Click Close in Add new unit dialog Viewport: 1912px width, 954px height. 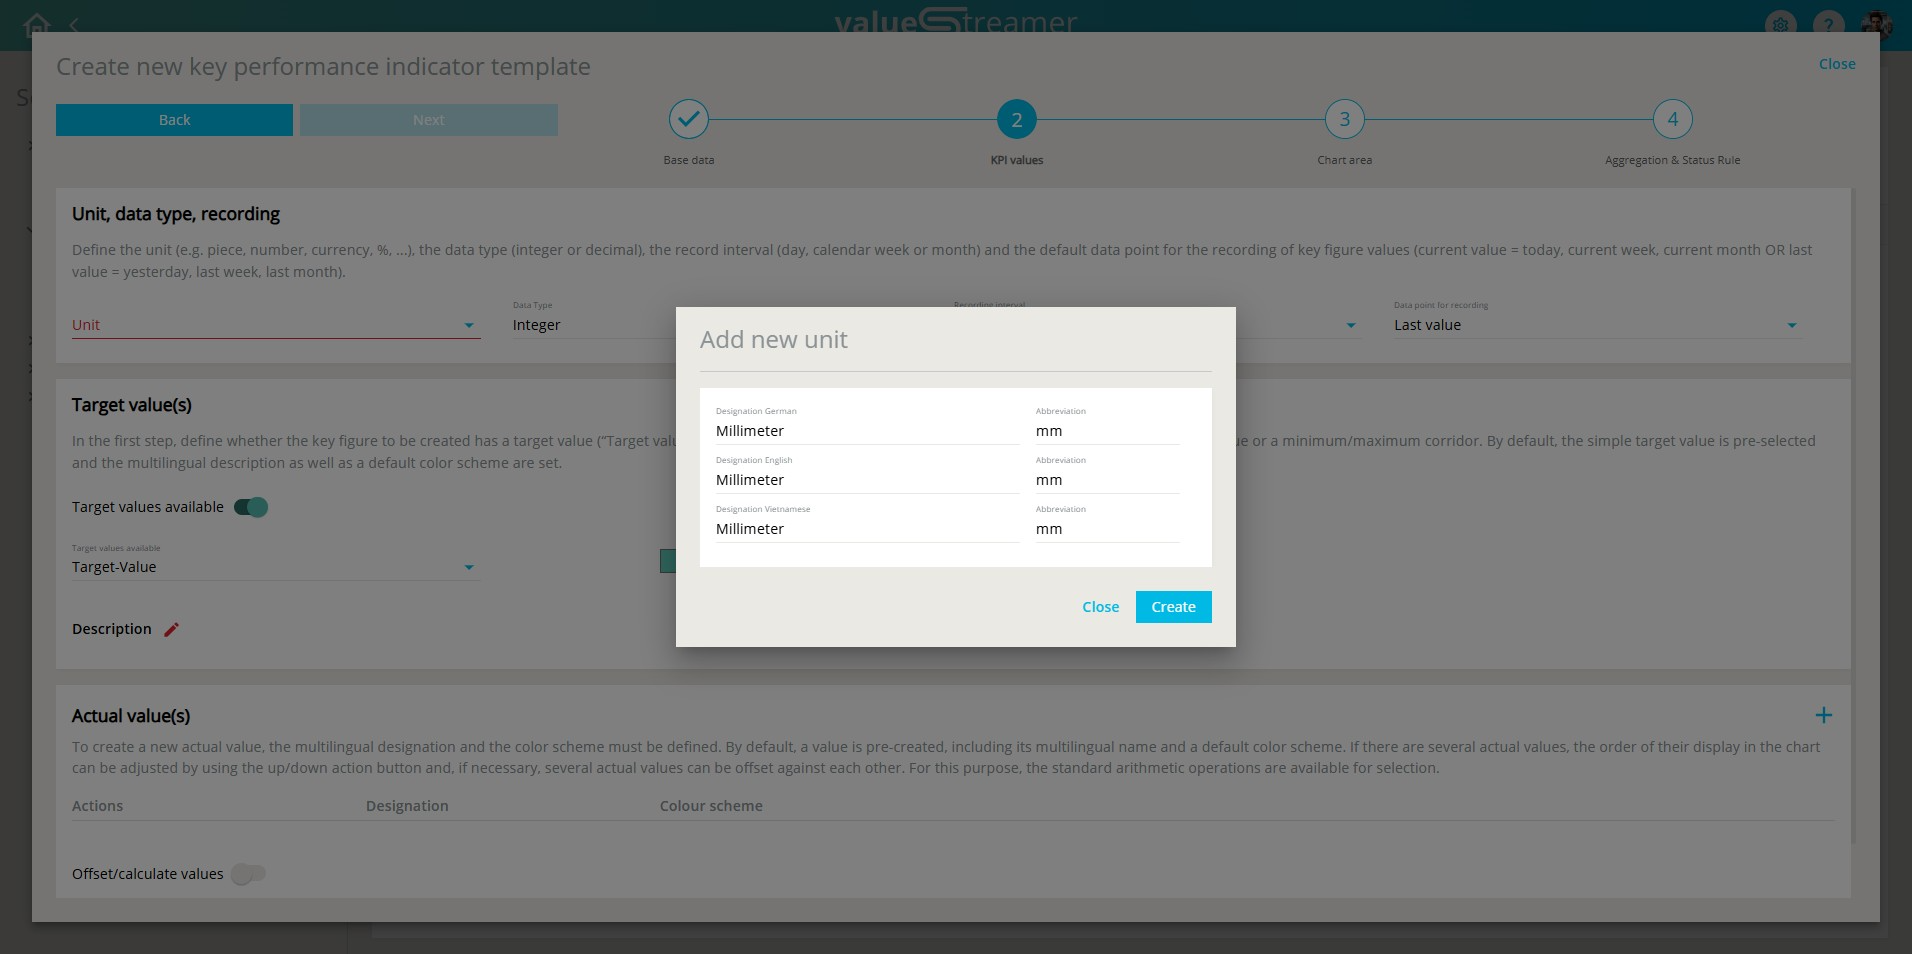click(x=1100, y=607)
